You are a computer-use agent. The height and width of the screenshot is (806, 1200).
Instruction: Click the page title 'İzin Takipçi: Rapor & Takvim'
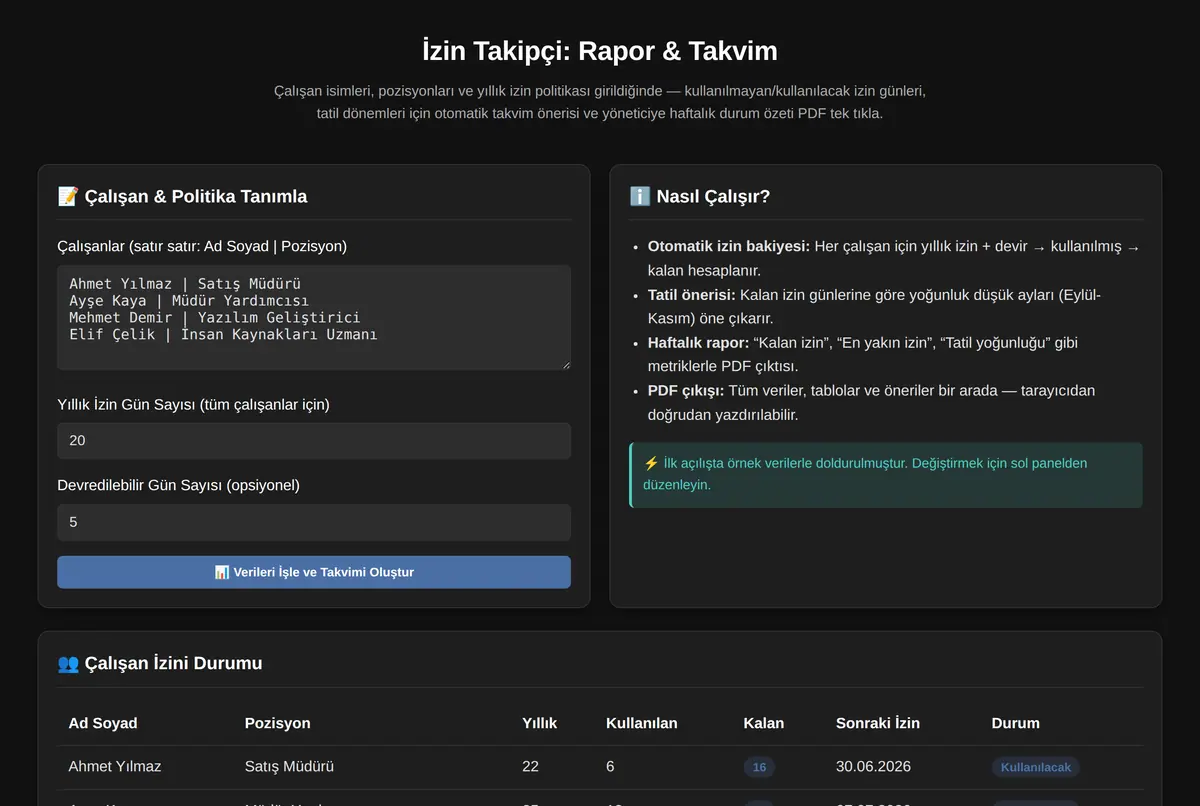(600, 51)
